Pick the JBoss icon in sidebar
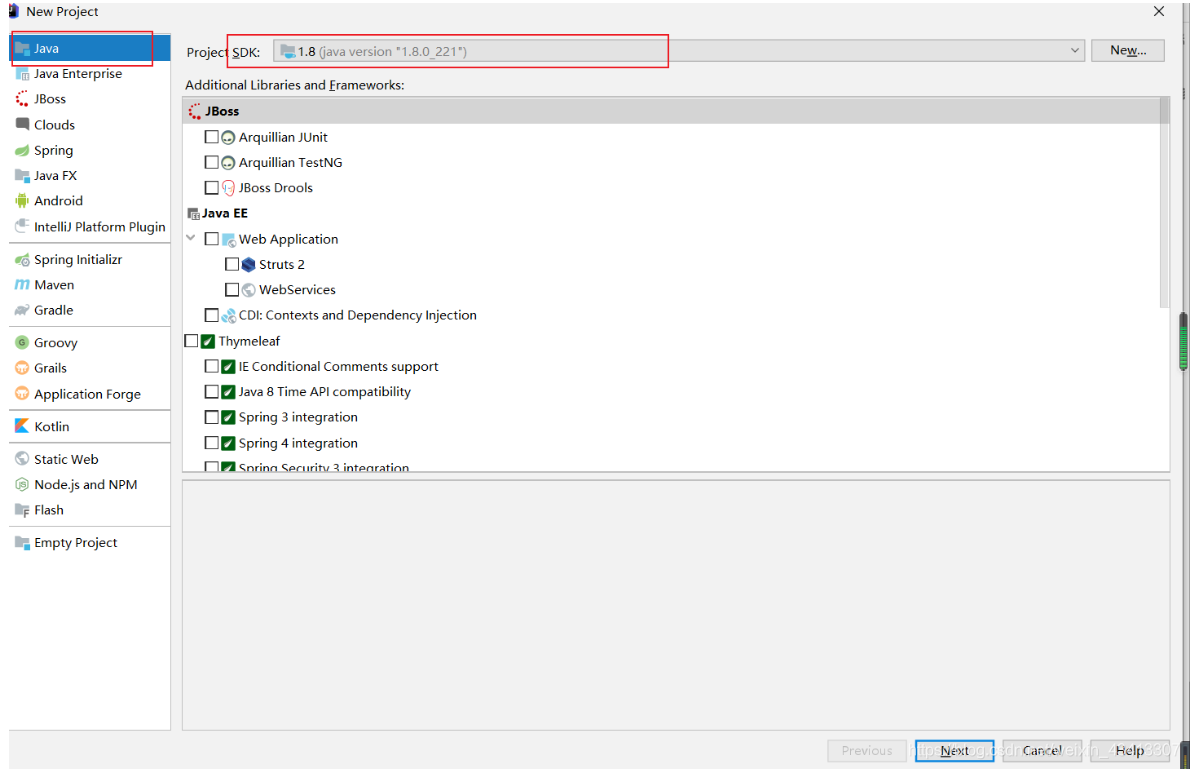 point(22,99)
